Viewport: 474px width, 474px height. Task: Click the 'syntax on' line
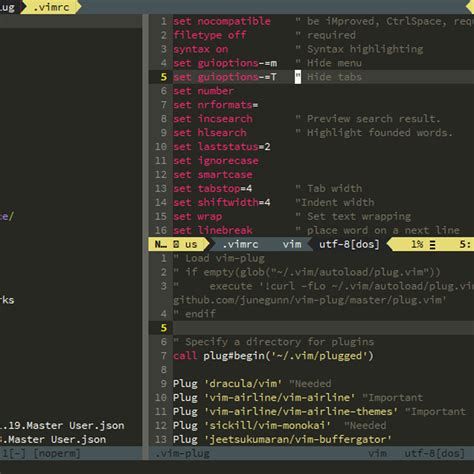tap(201, 49)
